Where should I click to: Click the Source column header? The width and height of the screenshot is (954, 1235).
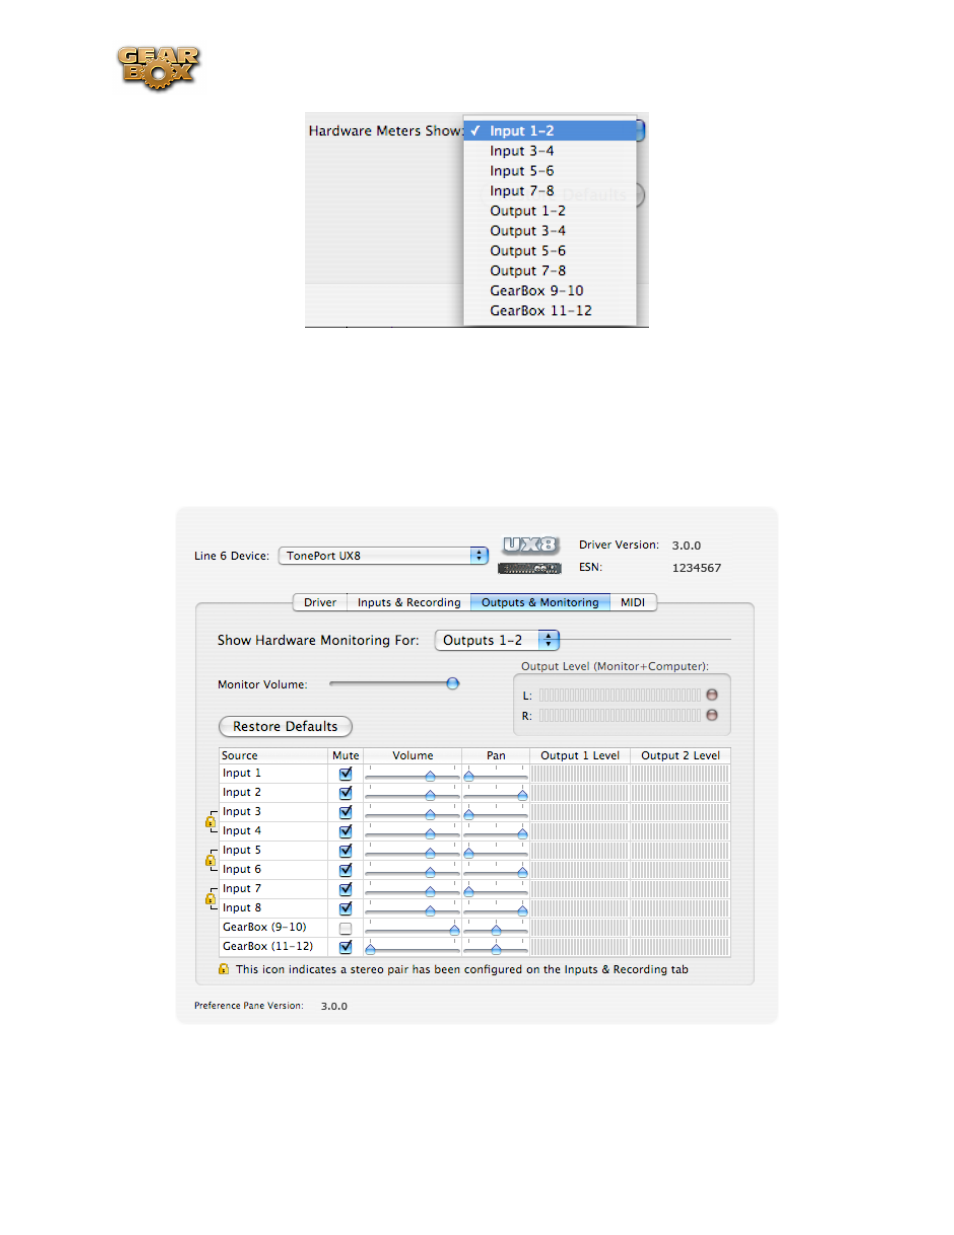coord(274,755)
